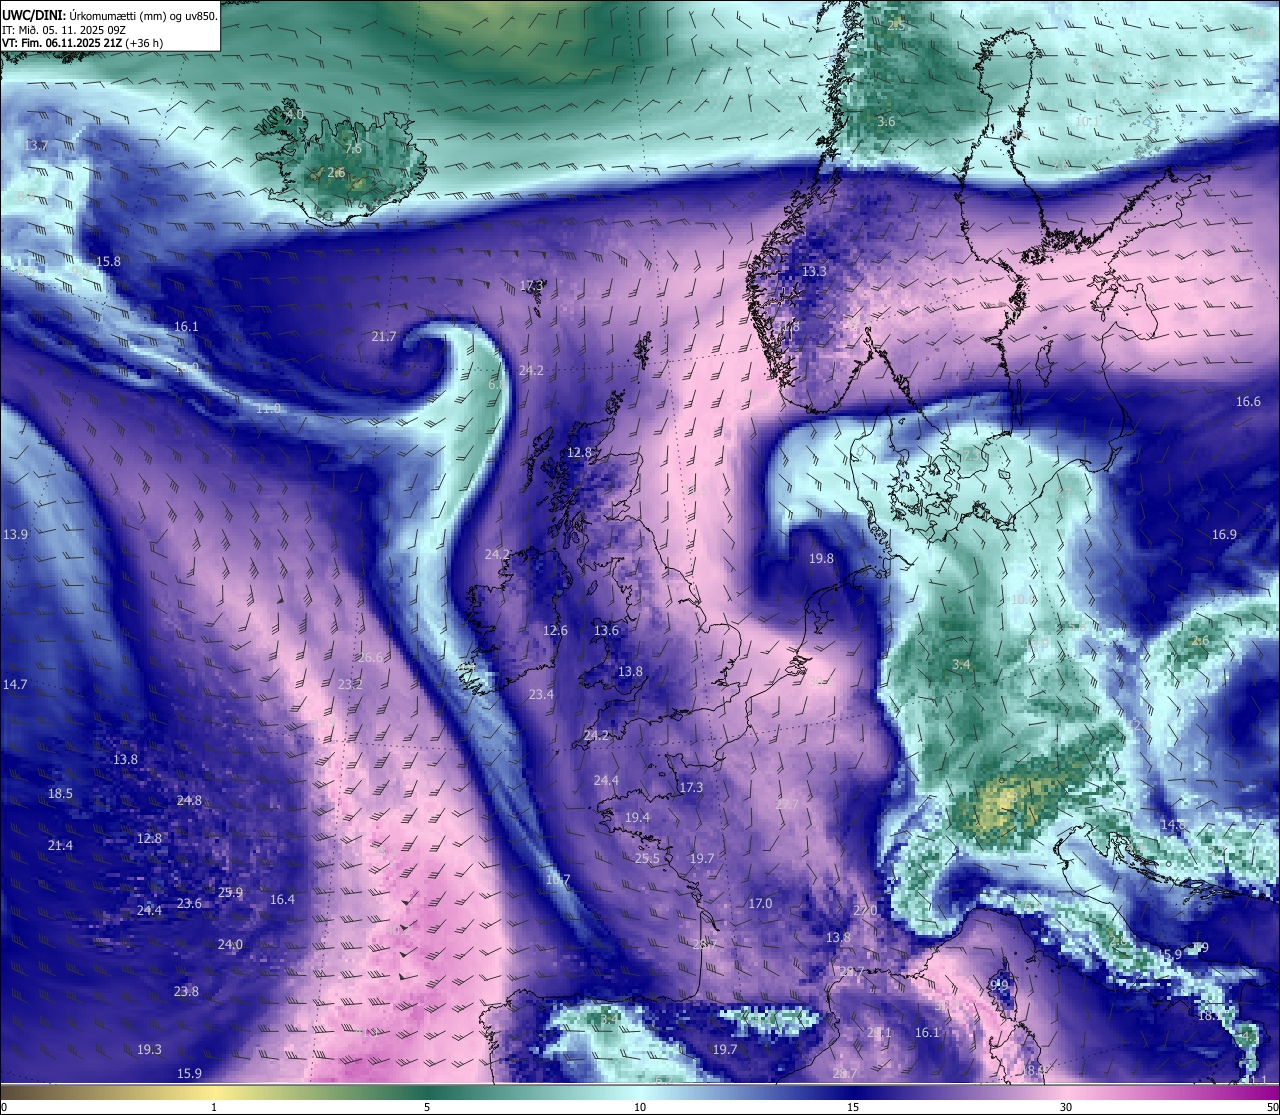Click the 7.6 value over Iceland
Screen dimensions: 1280x1115
pos(353,148)
